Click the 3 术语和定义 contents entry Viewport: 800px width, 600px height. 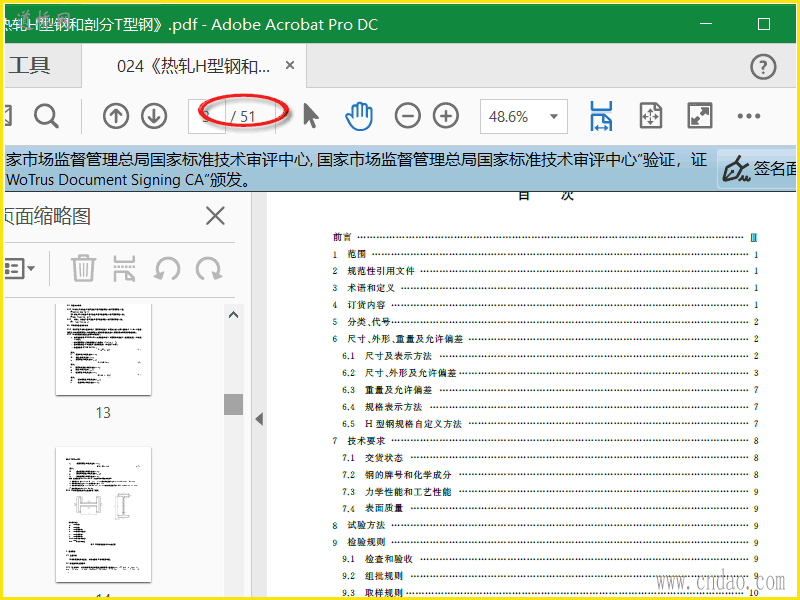(545, 288)
